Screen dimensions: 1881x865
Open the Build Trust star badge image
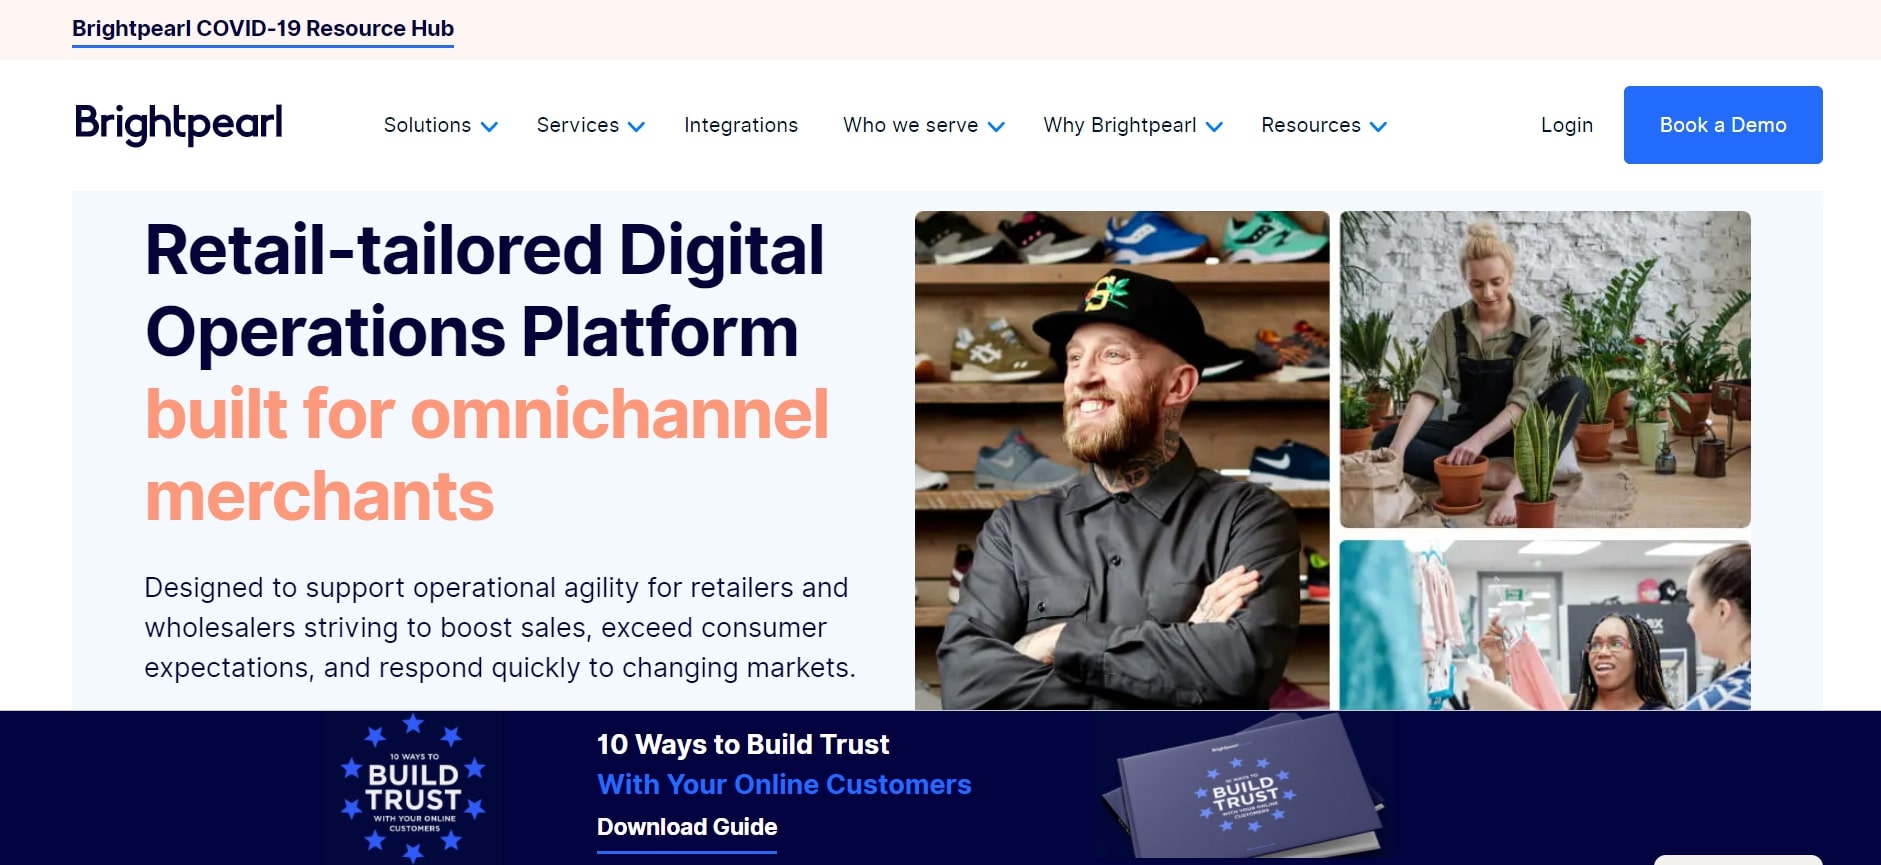point(413,788)
